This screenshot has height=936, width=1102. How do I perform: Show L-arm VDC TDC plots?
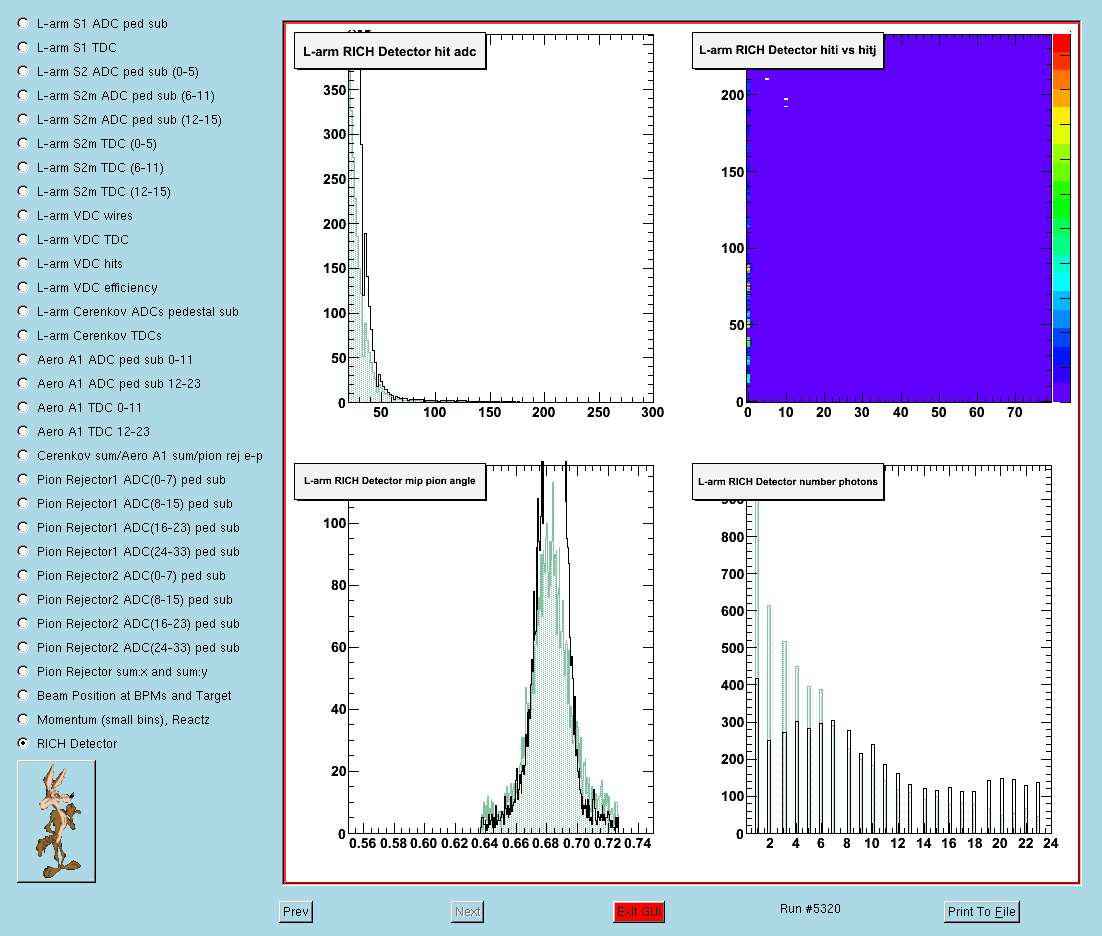(23, 239)
